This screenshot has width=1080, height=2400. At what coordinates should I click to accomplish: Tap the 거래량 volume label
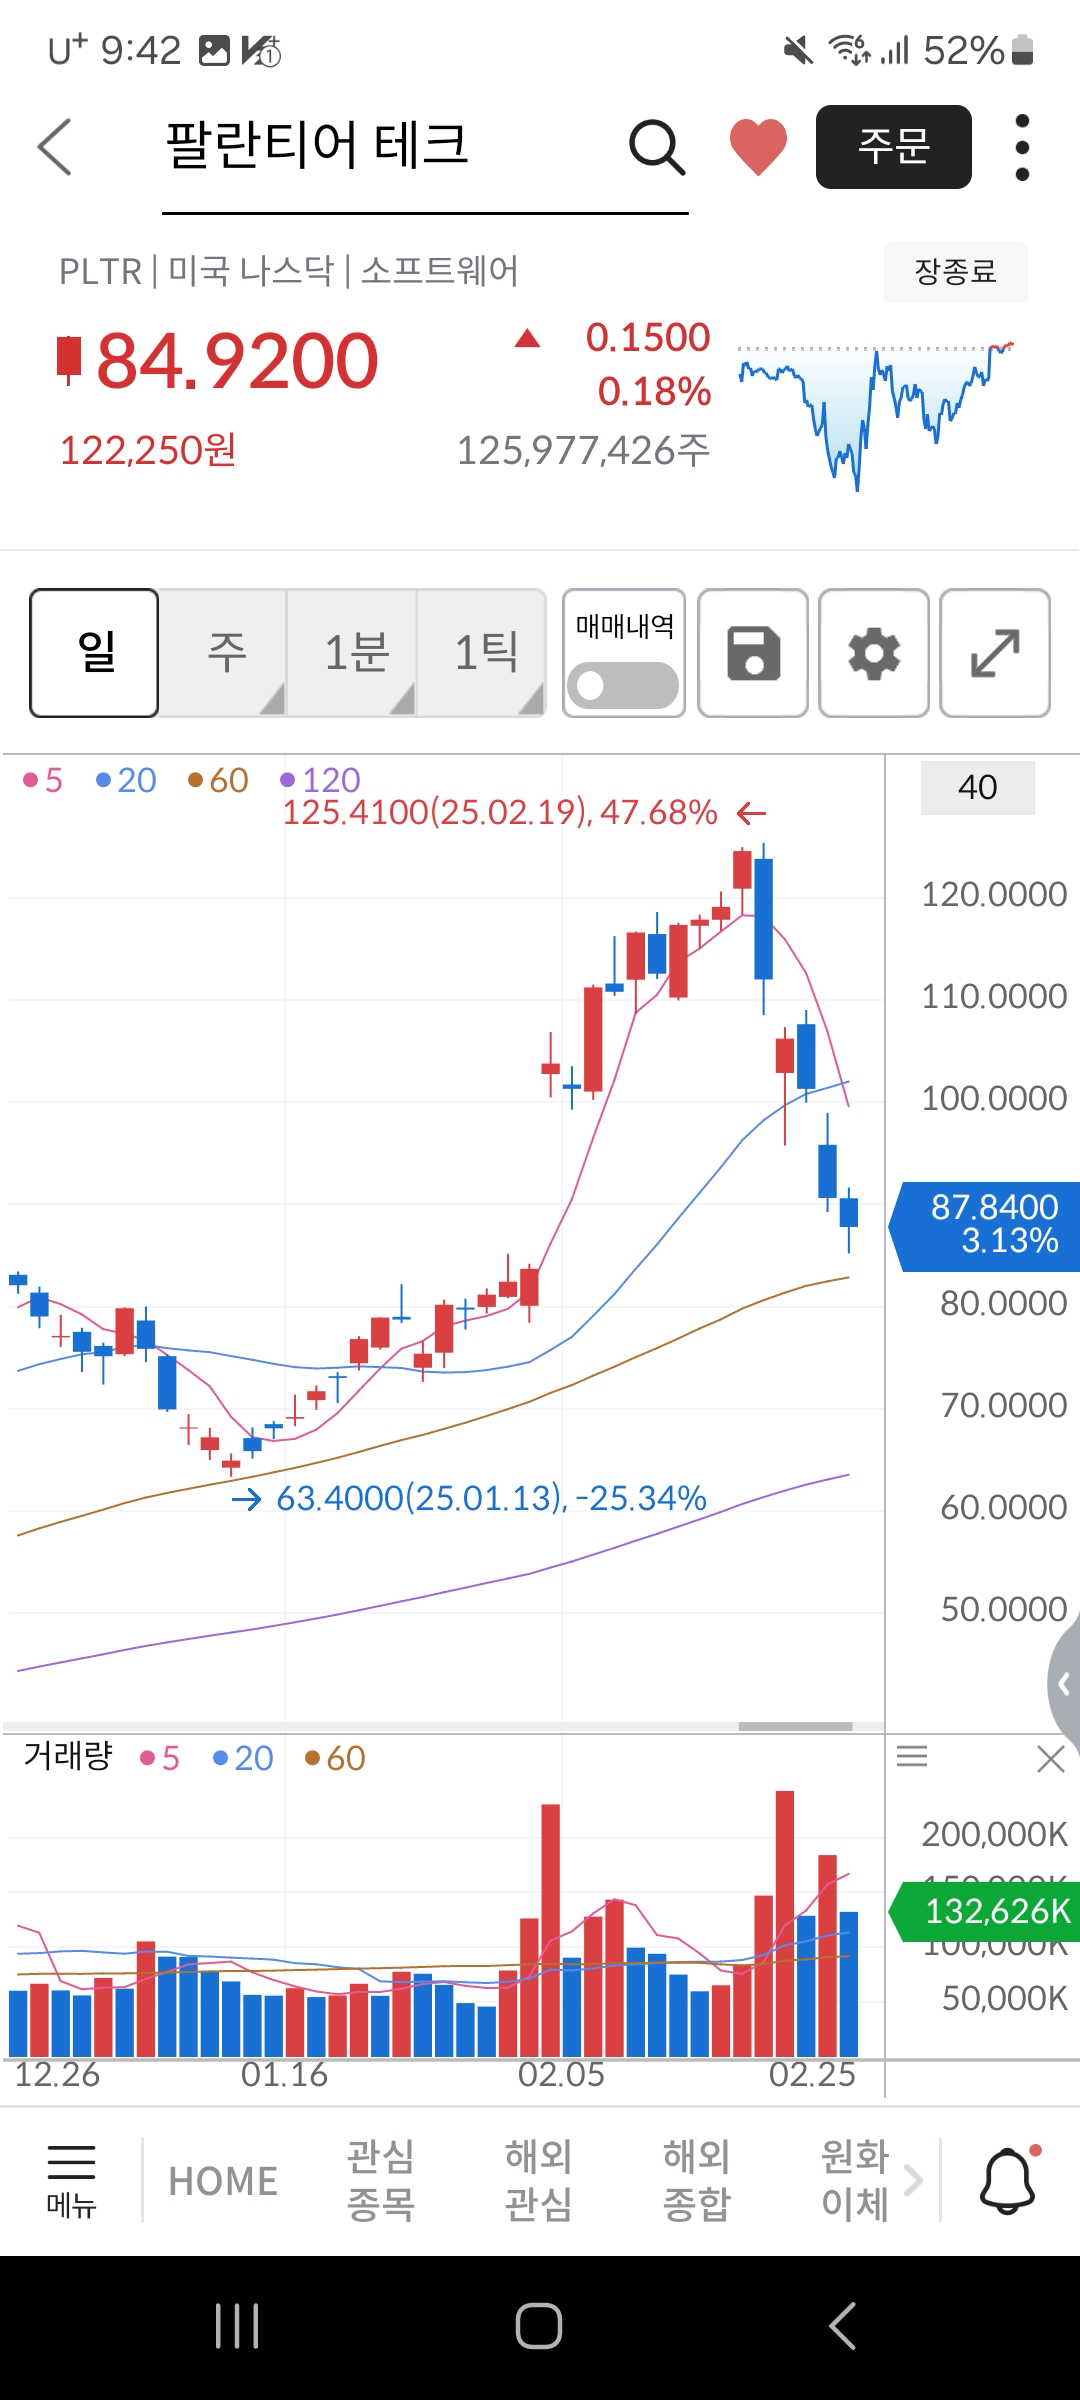[x=68, y=1756]
